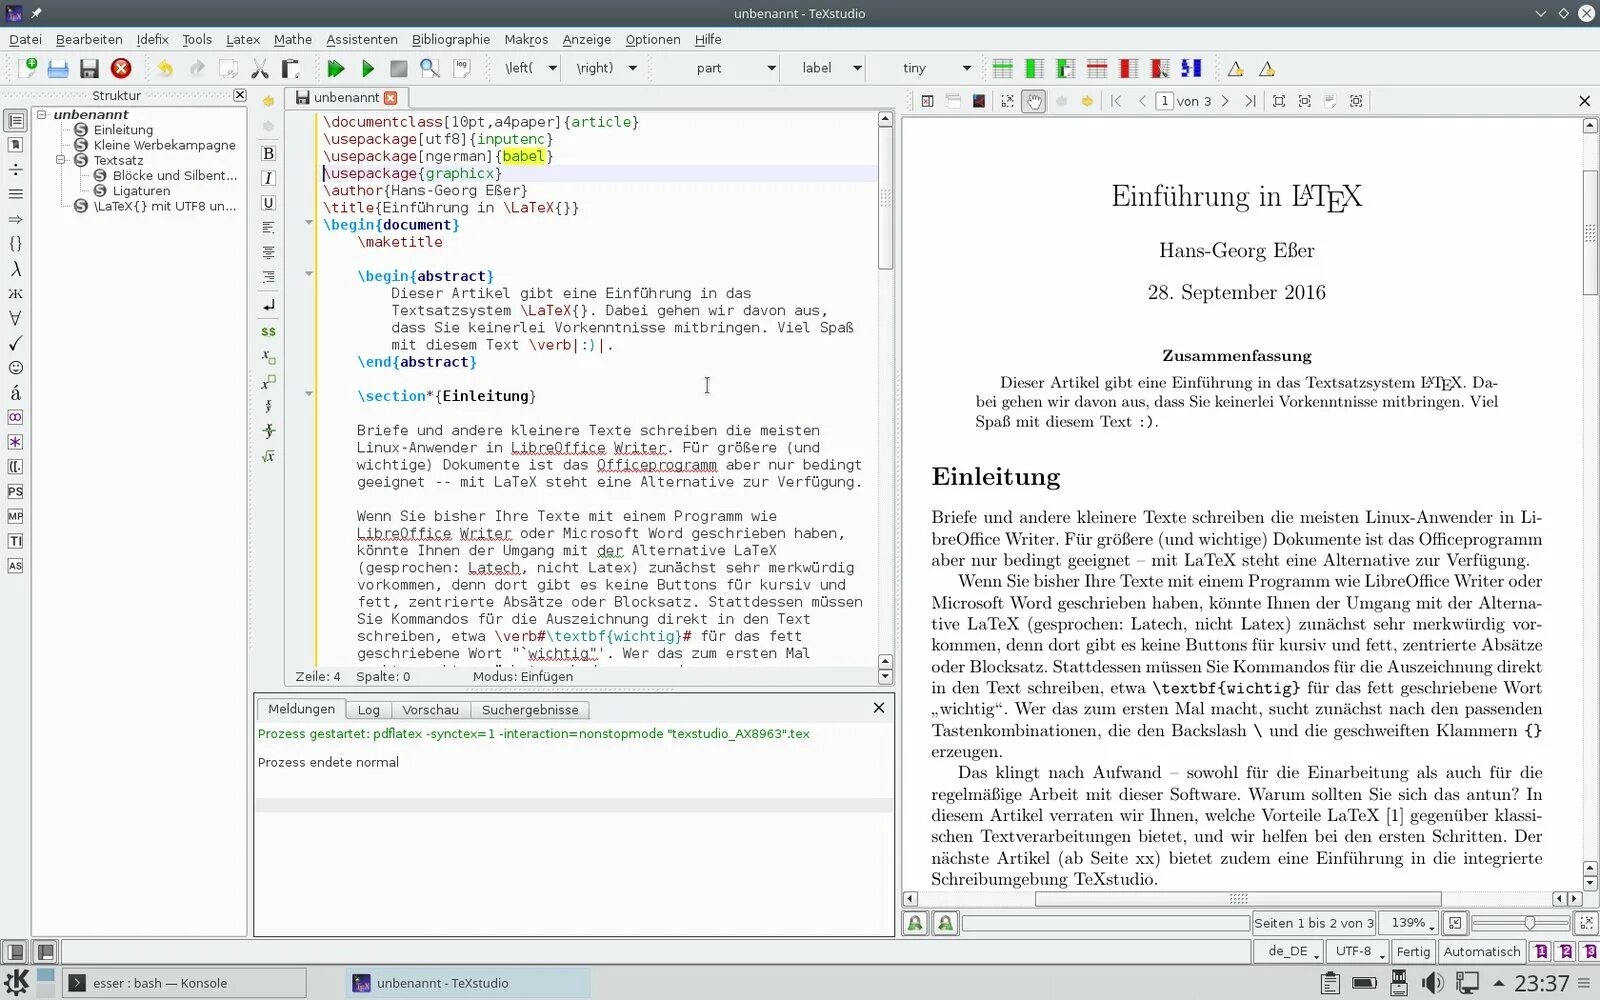Collapse the unbenannt root tree node

(x=42, y=114)
